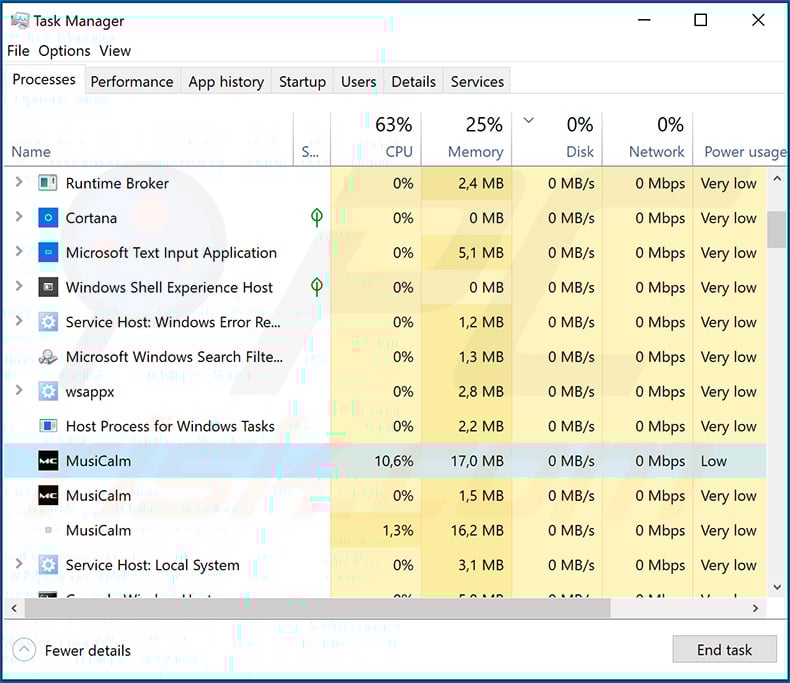790x683 pixels.
Task: Expand the Cortana process group
Action: (x=19, y=217)
